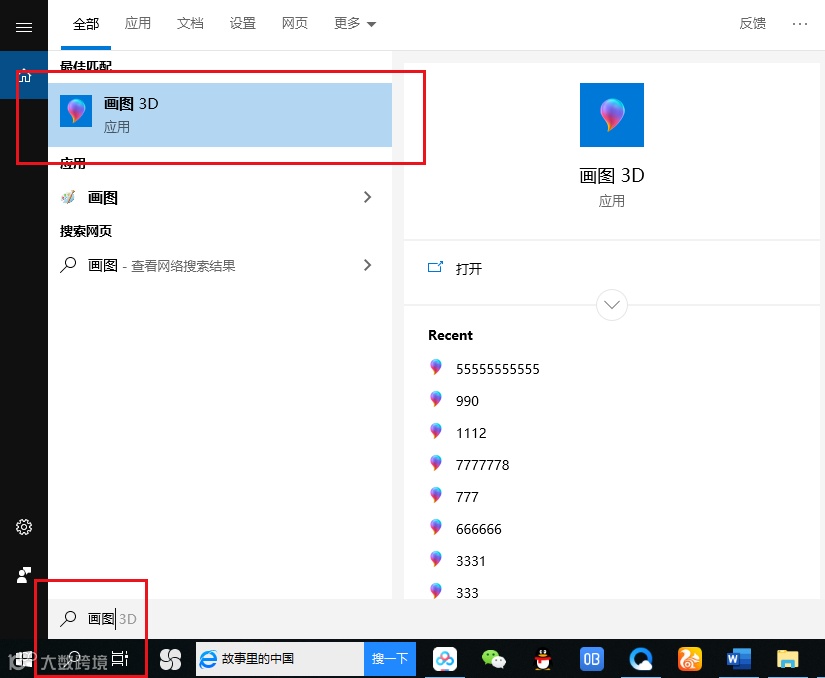
Task: Open recent file 990
Action: point(467,401)
